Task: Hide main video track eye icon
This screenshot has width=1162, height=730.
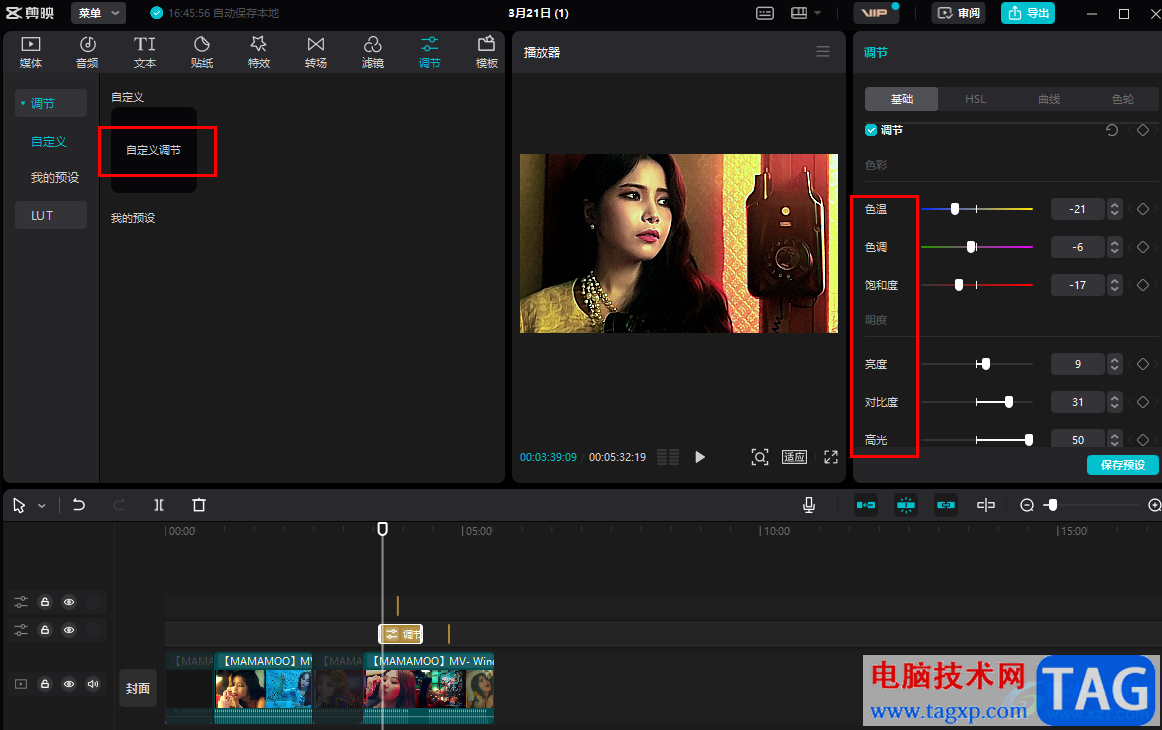Action: tap(69, 684)
